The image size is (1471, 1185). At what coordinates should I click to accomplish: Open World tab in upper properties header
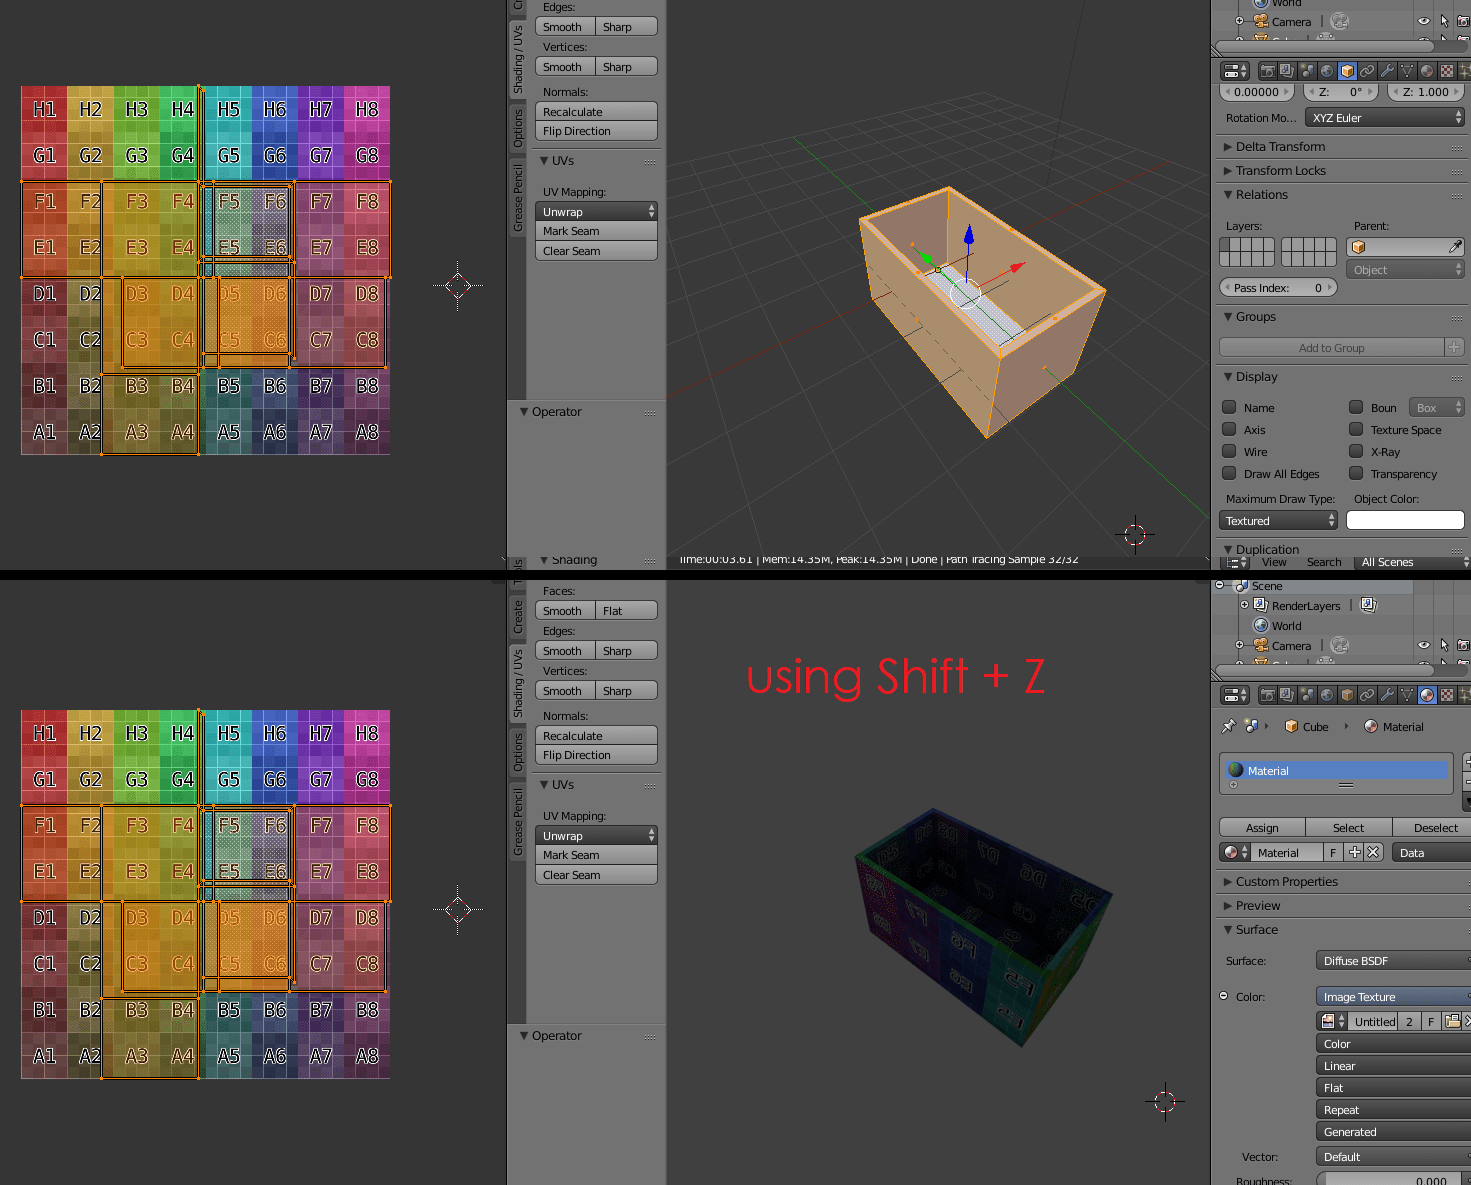[1327, 71]
